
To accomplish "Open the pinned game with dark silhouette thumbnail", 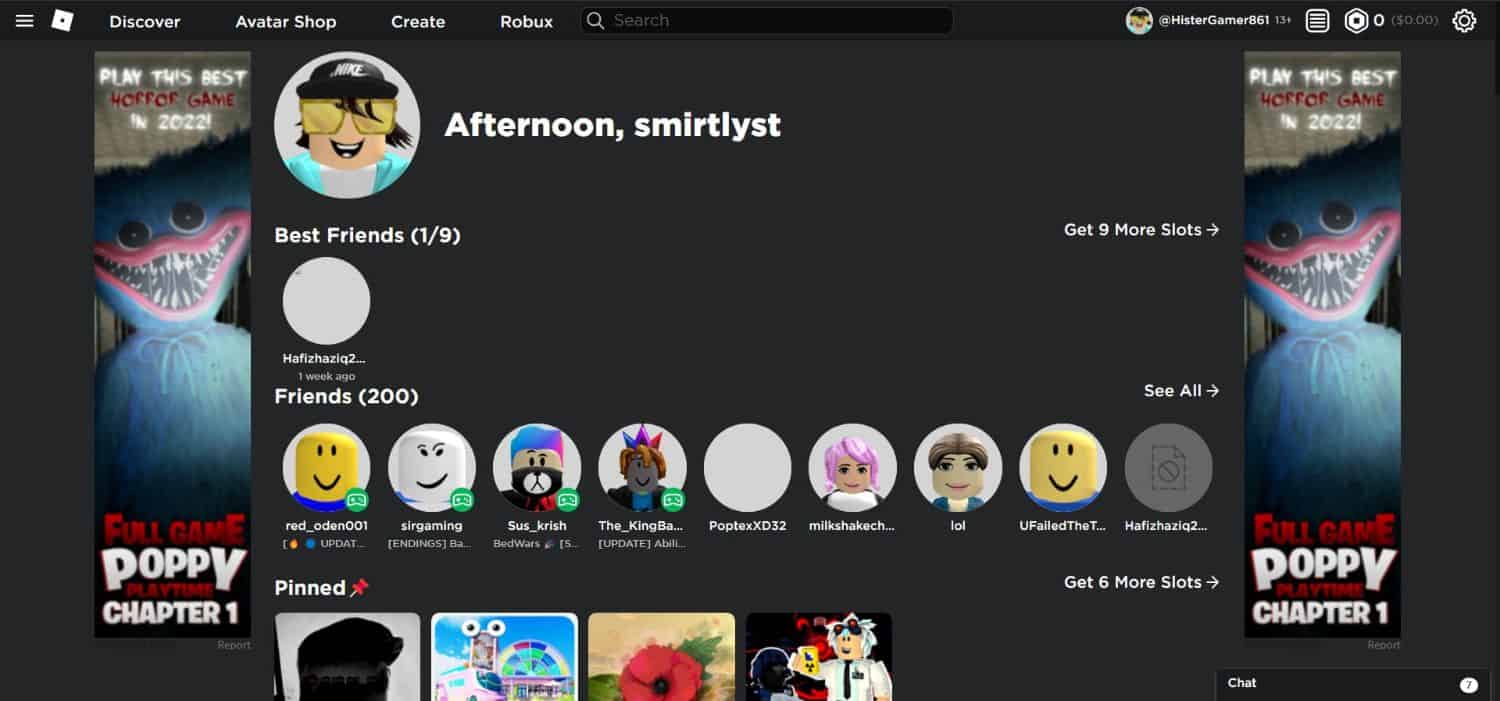I will click(347, 657).
